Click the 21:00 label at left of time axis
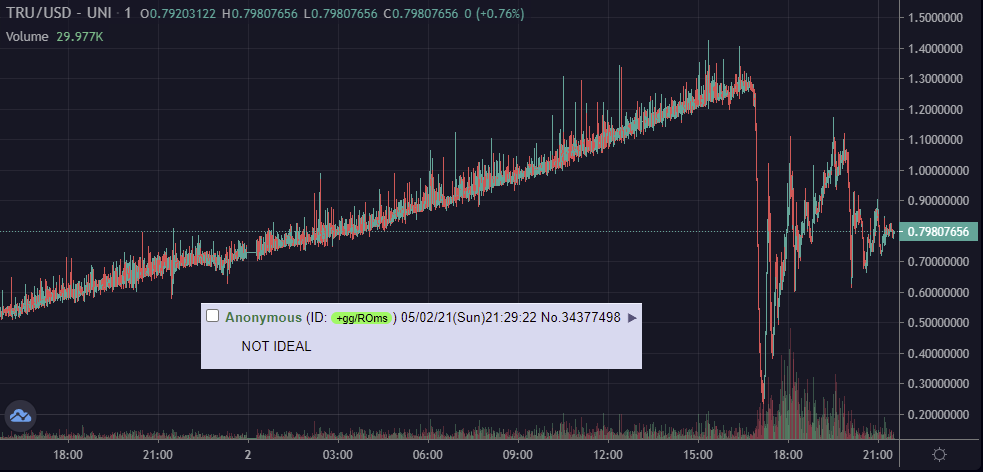 [158, 454]
